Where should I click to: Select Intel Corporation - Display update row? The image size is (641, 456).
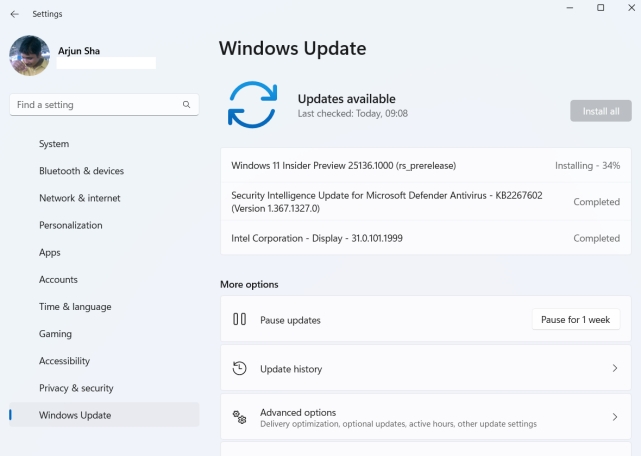click(x=426, y=238)
